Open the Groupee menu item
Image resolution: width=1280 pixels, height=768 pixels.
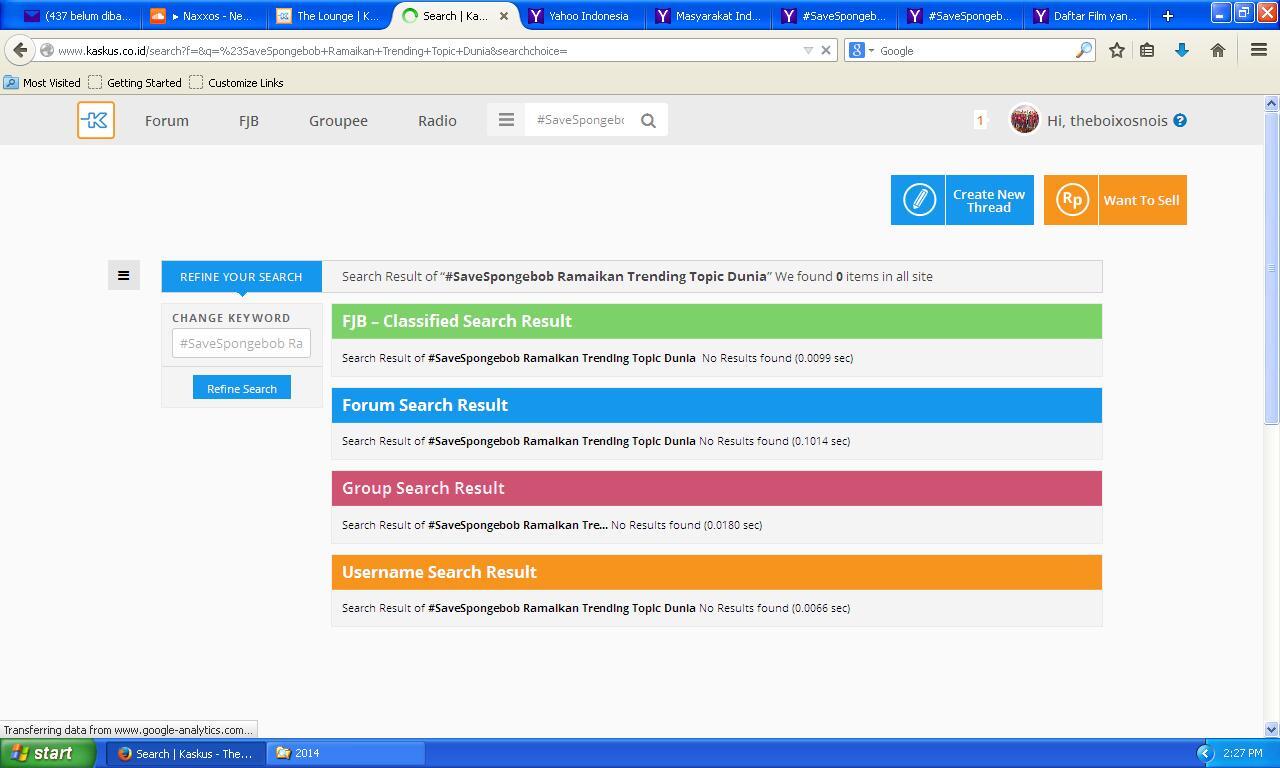(x=338, y=120)
